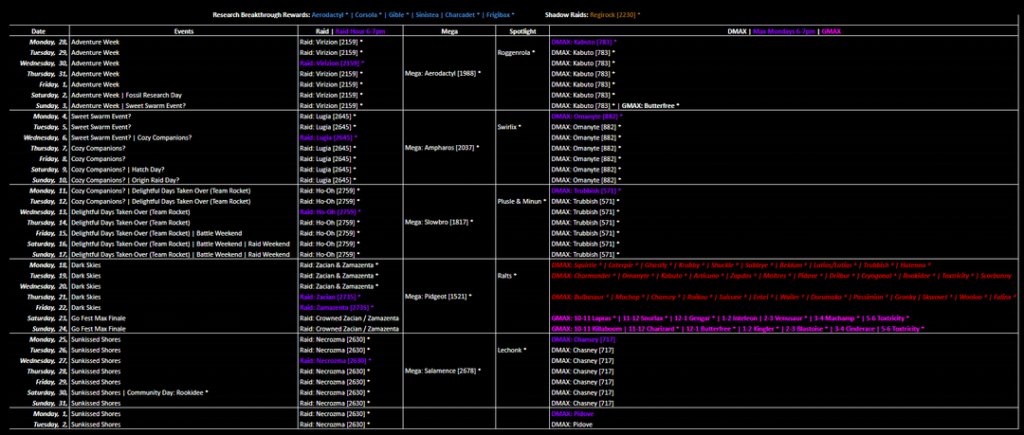Click red 'DMAX: Charmander' row on Tuesday 19
This screenshot has width=1024, height=435.
point(783,276)
